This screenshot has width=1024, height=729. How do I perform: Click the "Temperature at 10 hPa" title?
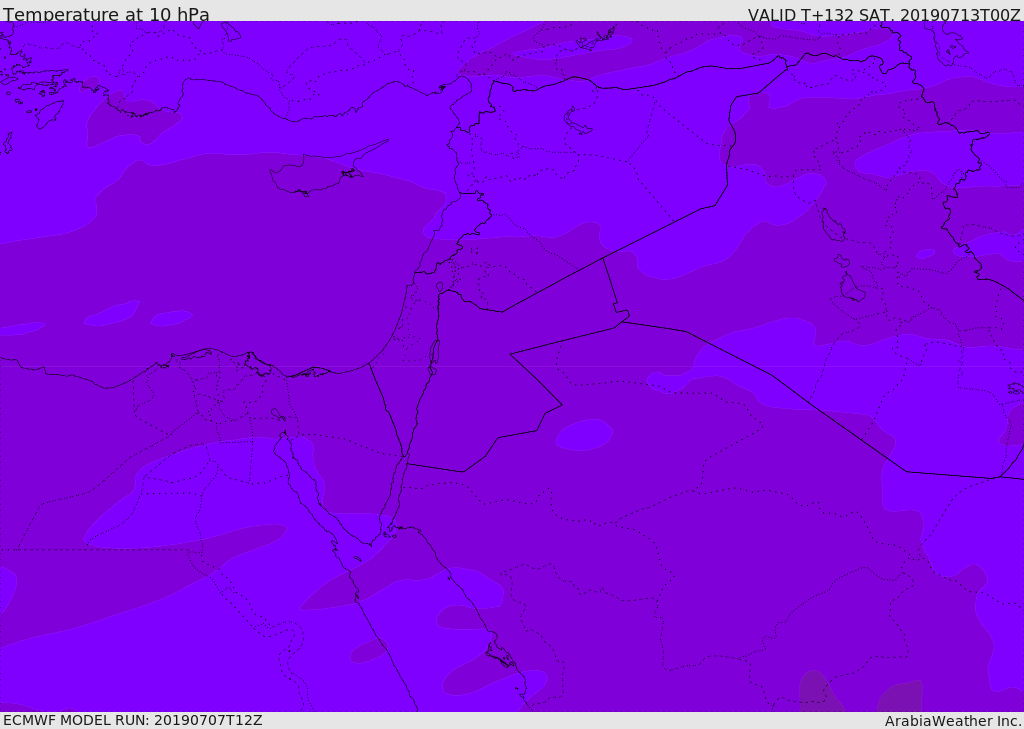[106, 15]
